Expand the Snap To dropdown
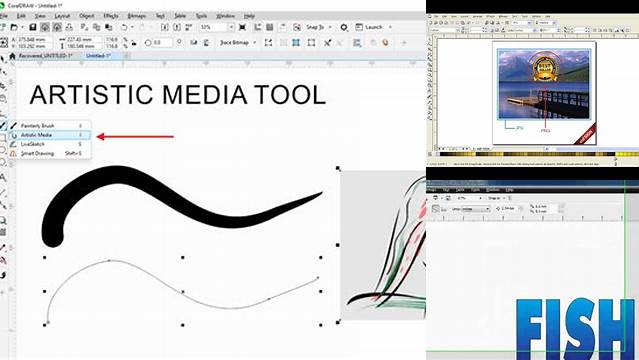This screenshot has height=360, width=639. point(330,27)
